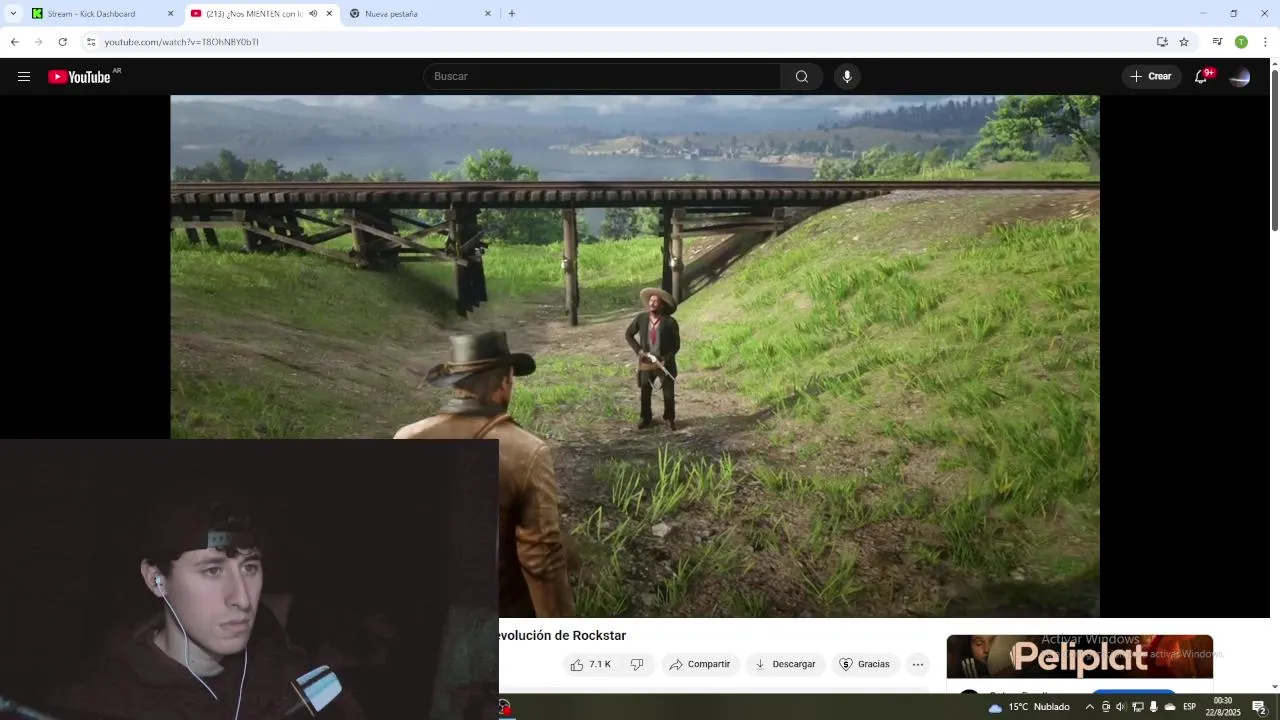
Task: Open the taskbar network icon
Action: (x=1137, y=707)
